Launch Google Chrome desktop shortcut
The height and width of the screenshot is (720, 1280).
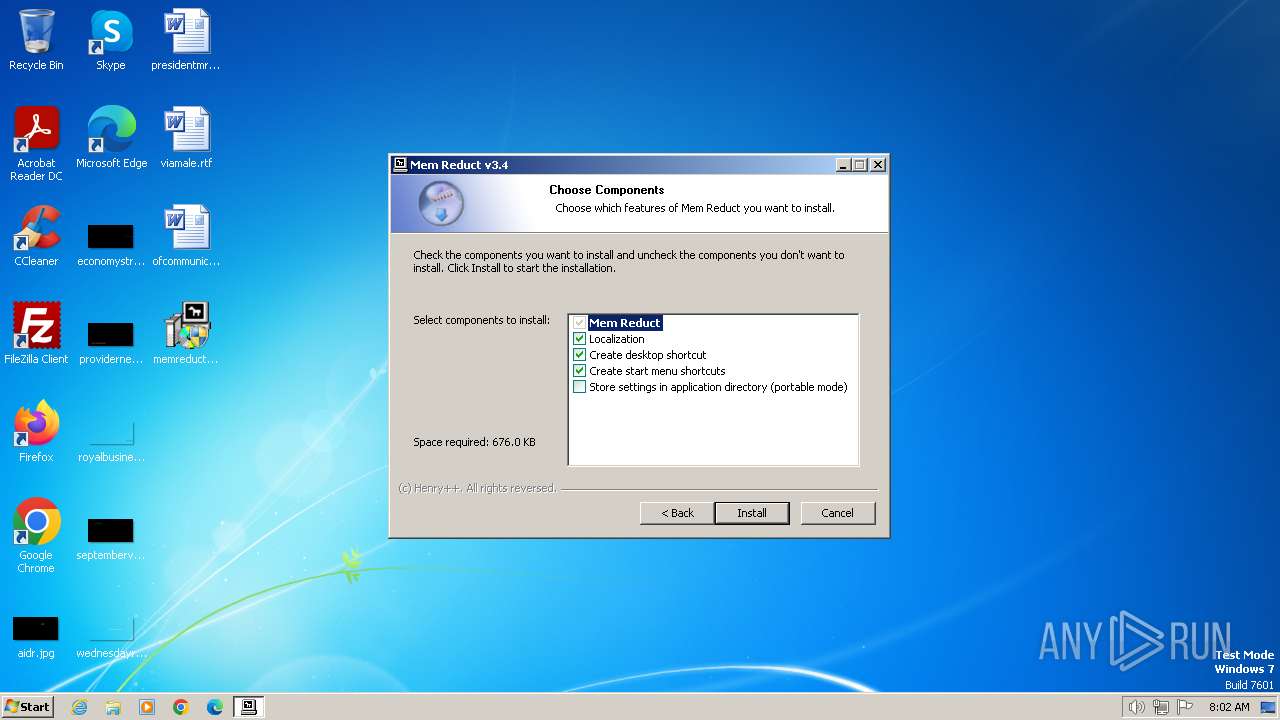(x=36, y=536)
